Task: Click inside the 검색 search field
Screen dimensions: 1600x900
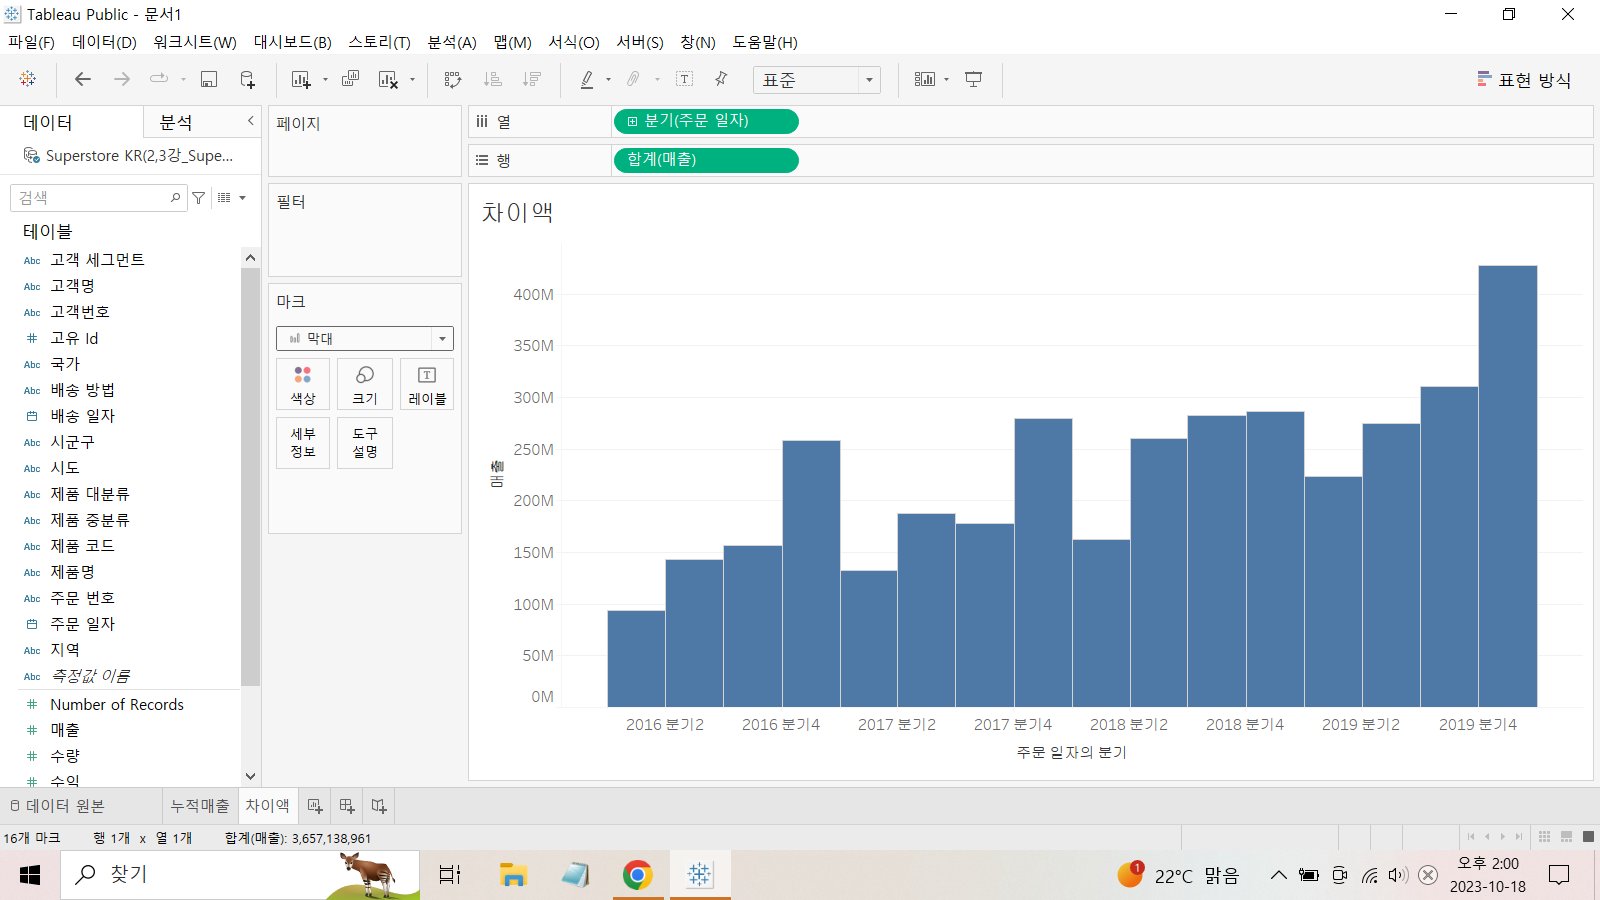Action: pos(98,198)
